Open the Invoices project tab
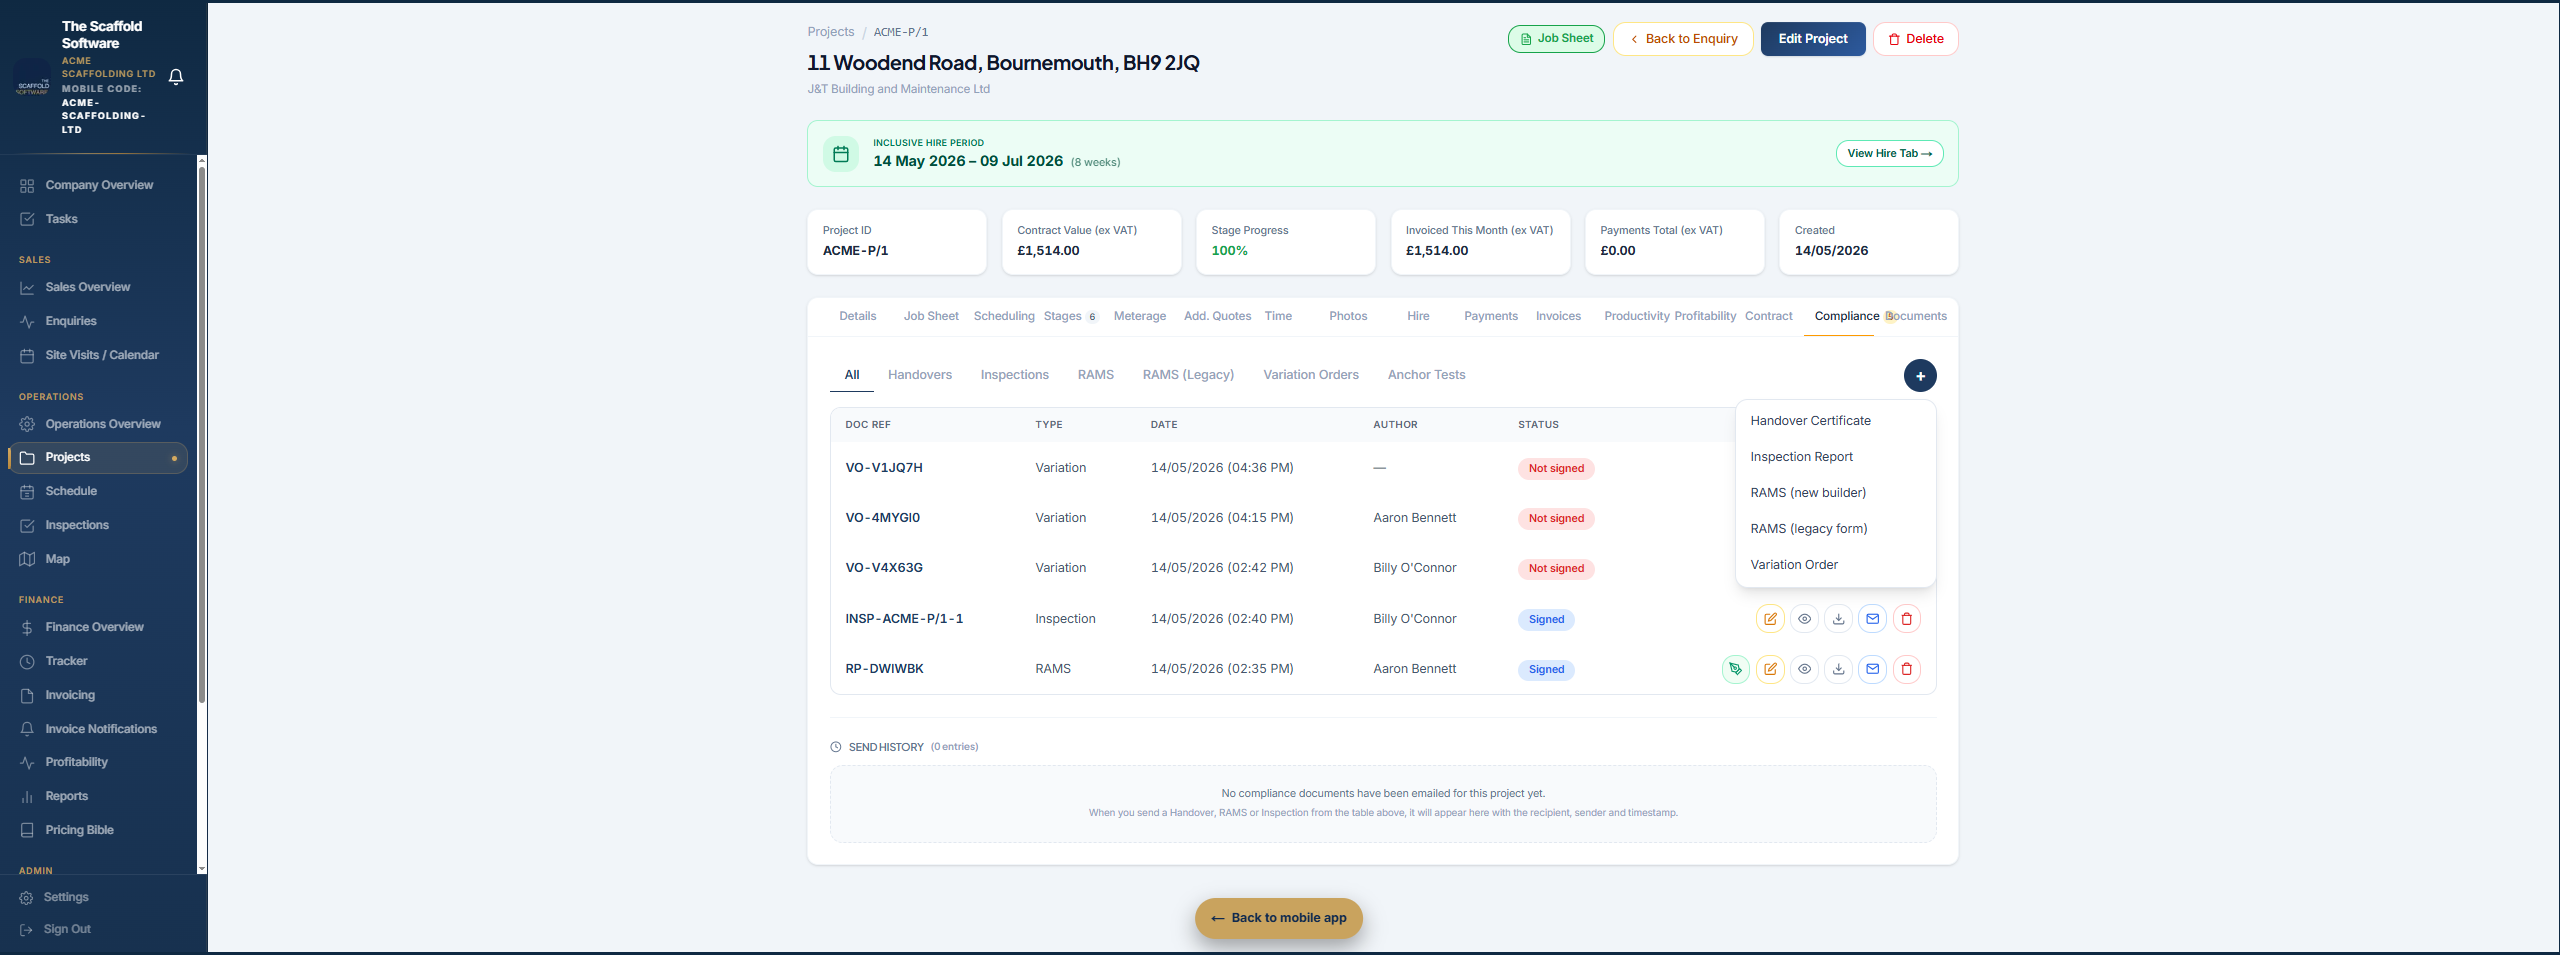This screenshot has height=955, width=2560. 1558,316
